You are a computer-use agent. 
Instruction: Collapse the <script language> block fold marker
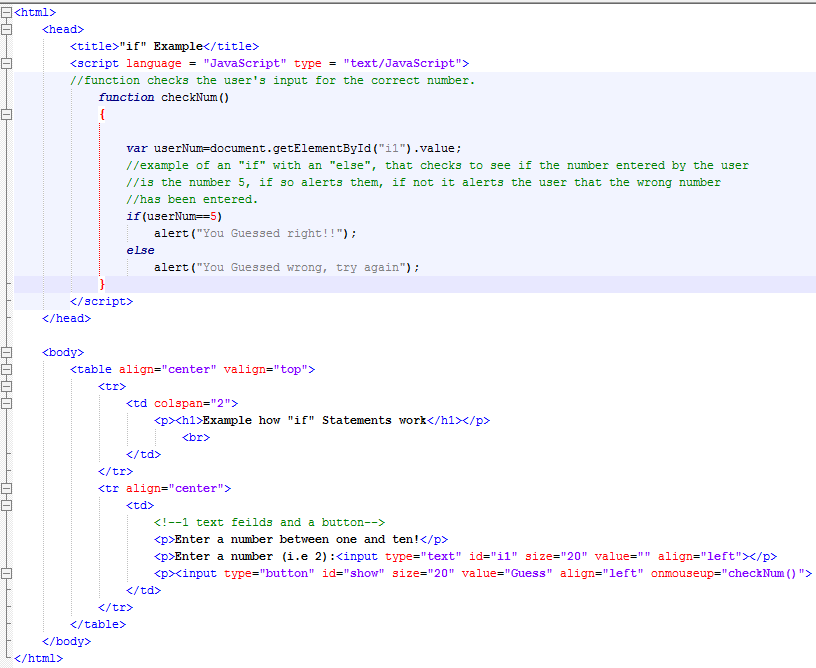point(6,63)
